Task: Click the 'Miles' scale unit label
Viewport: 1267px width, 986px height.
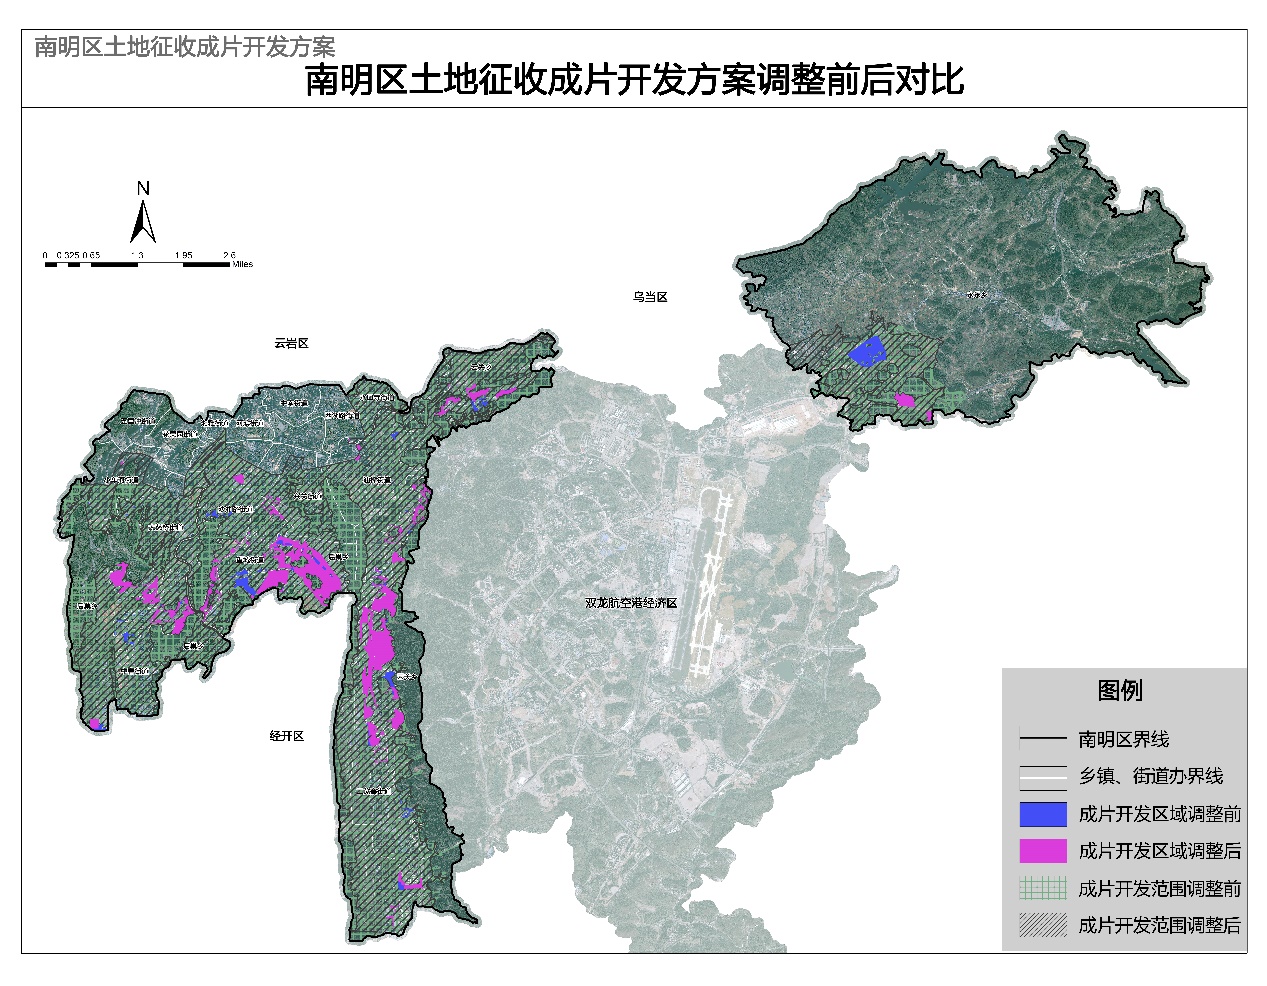Action: coord(242,264)
